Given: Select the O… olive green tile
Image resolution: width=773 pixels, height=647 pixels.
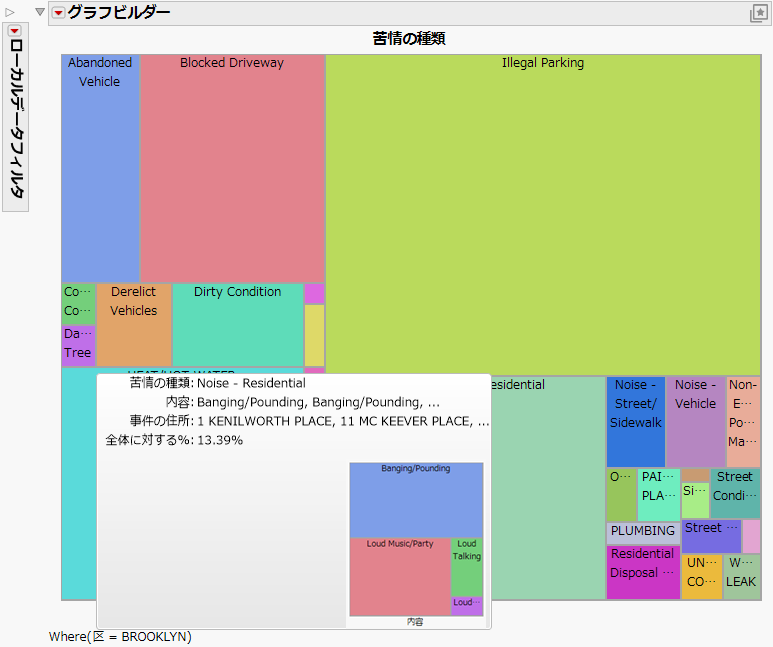Looking at the screenshot, I should pyautogui.click(x=622, y=495).
